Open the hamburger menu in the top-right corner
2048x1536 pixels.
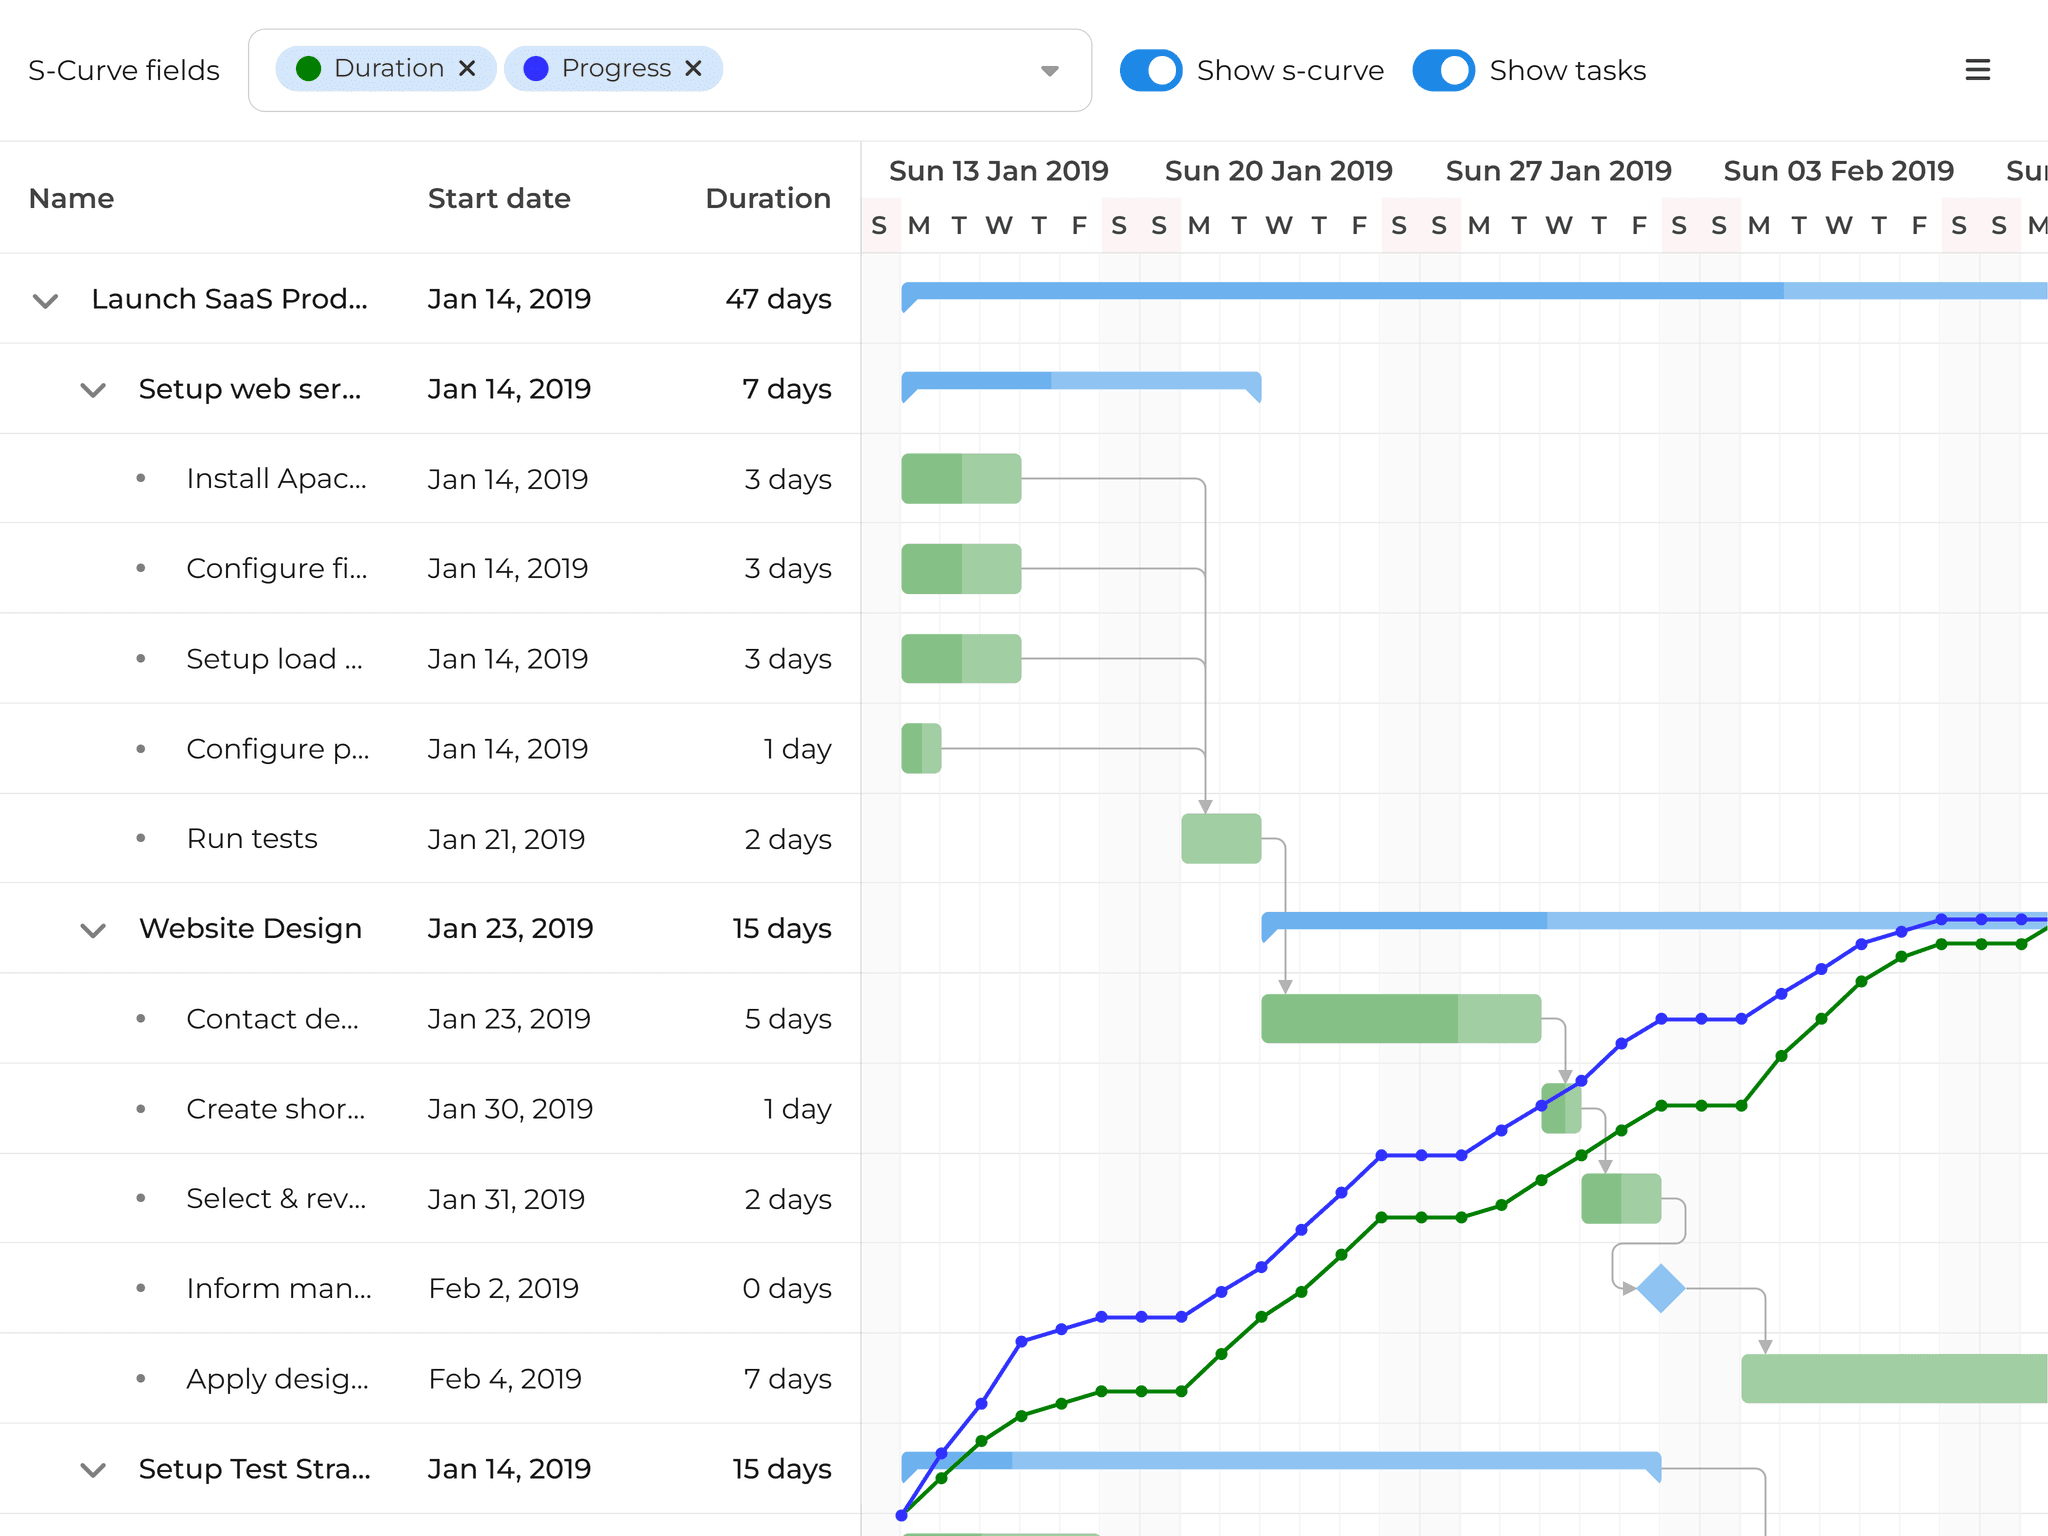(x=1977, y=69)
